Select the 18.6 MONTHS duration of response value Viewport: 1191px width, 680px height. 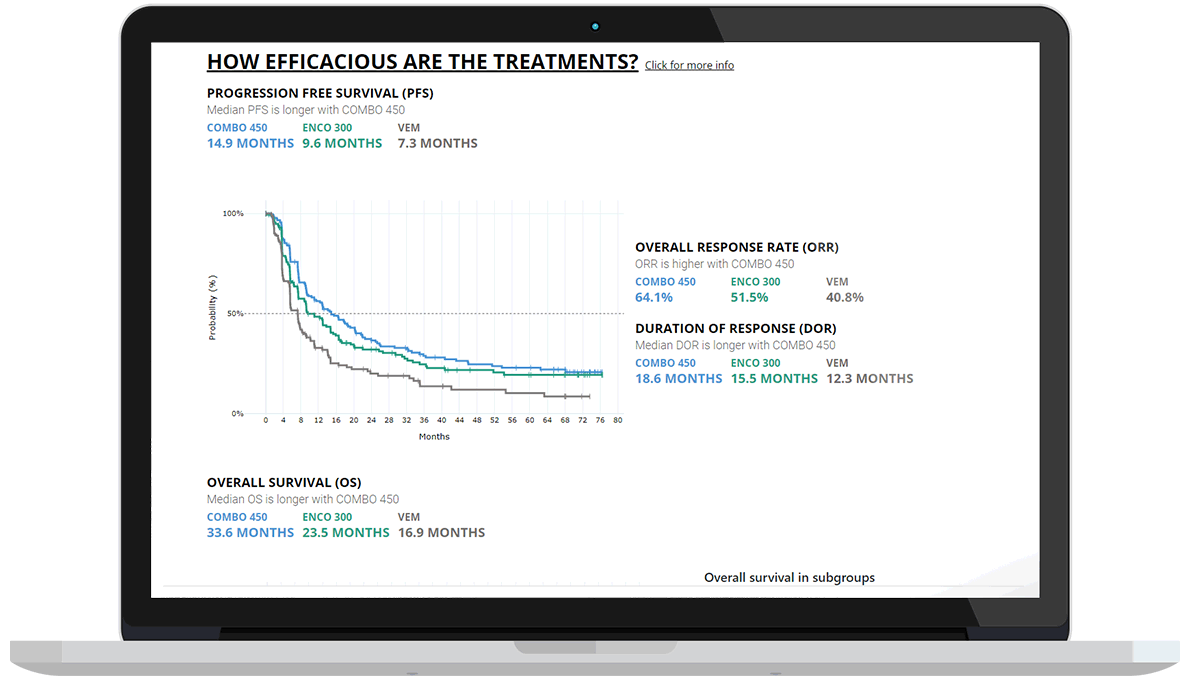point(679,378)
